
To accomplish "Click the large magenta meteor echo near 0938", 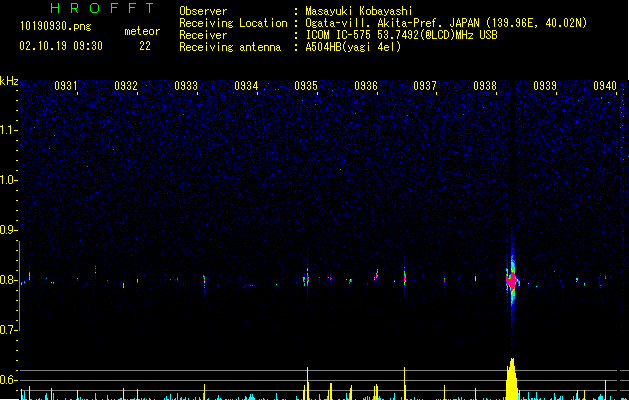I will tap(512, 280).
